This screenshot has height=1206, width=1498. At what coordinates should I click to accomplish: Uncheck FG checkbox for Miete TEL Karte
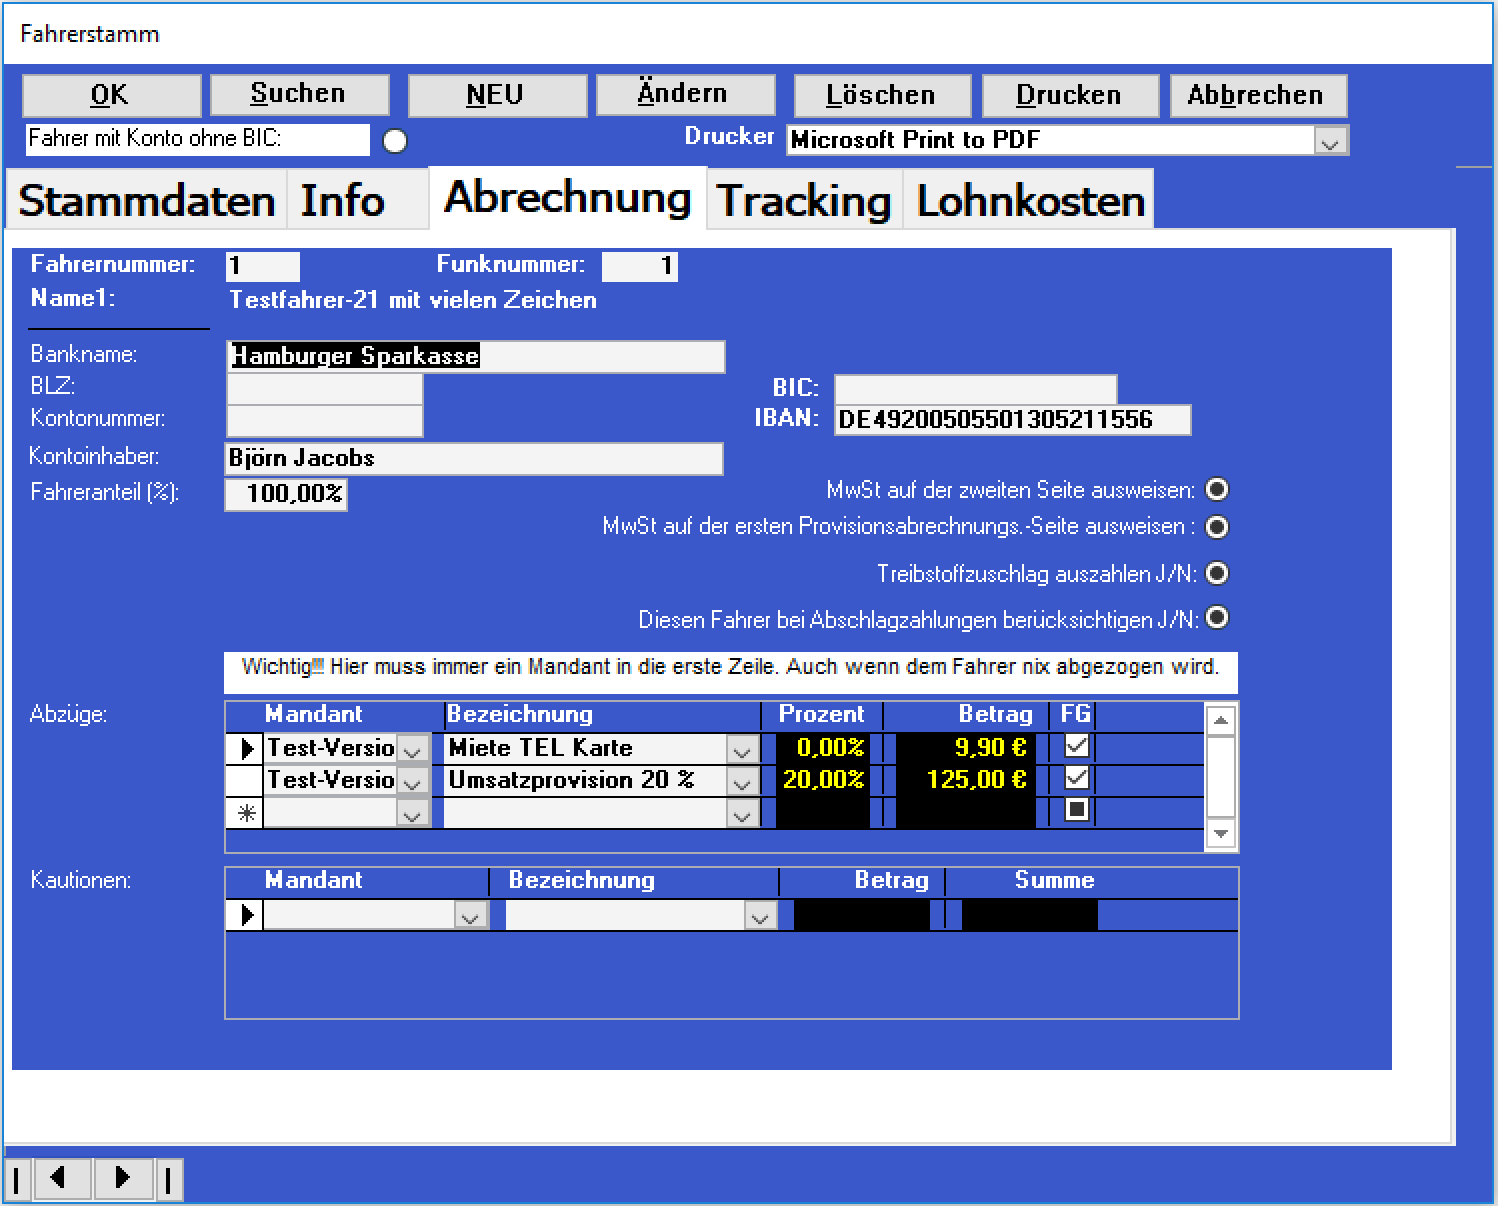(1076, 746)
